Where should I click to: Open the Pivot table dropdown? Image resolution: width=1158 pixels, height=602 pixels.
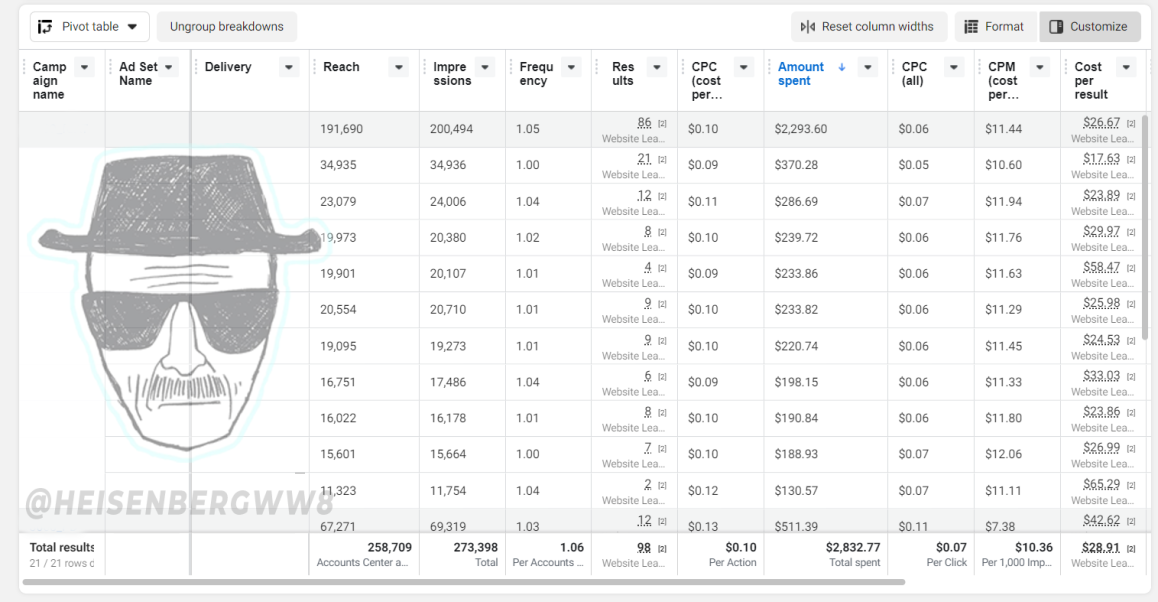pyautogui.click(x=89, y=27)
